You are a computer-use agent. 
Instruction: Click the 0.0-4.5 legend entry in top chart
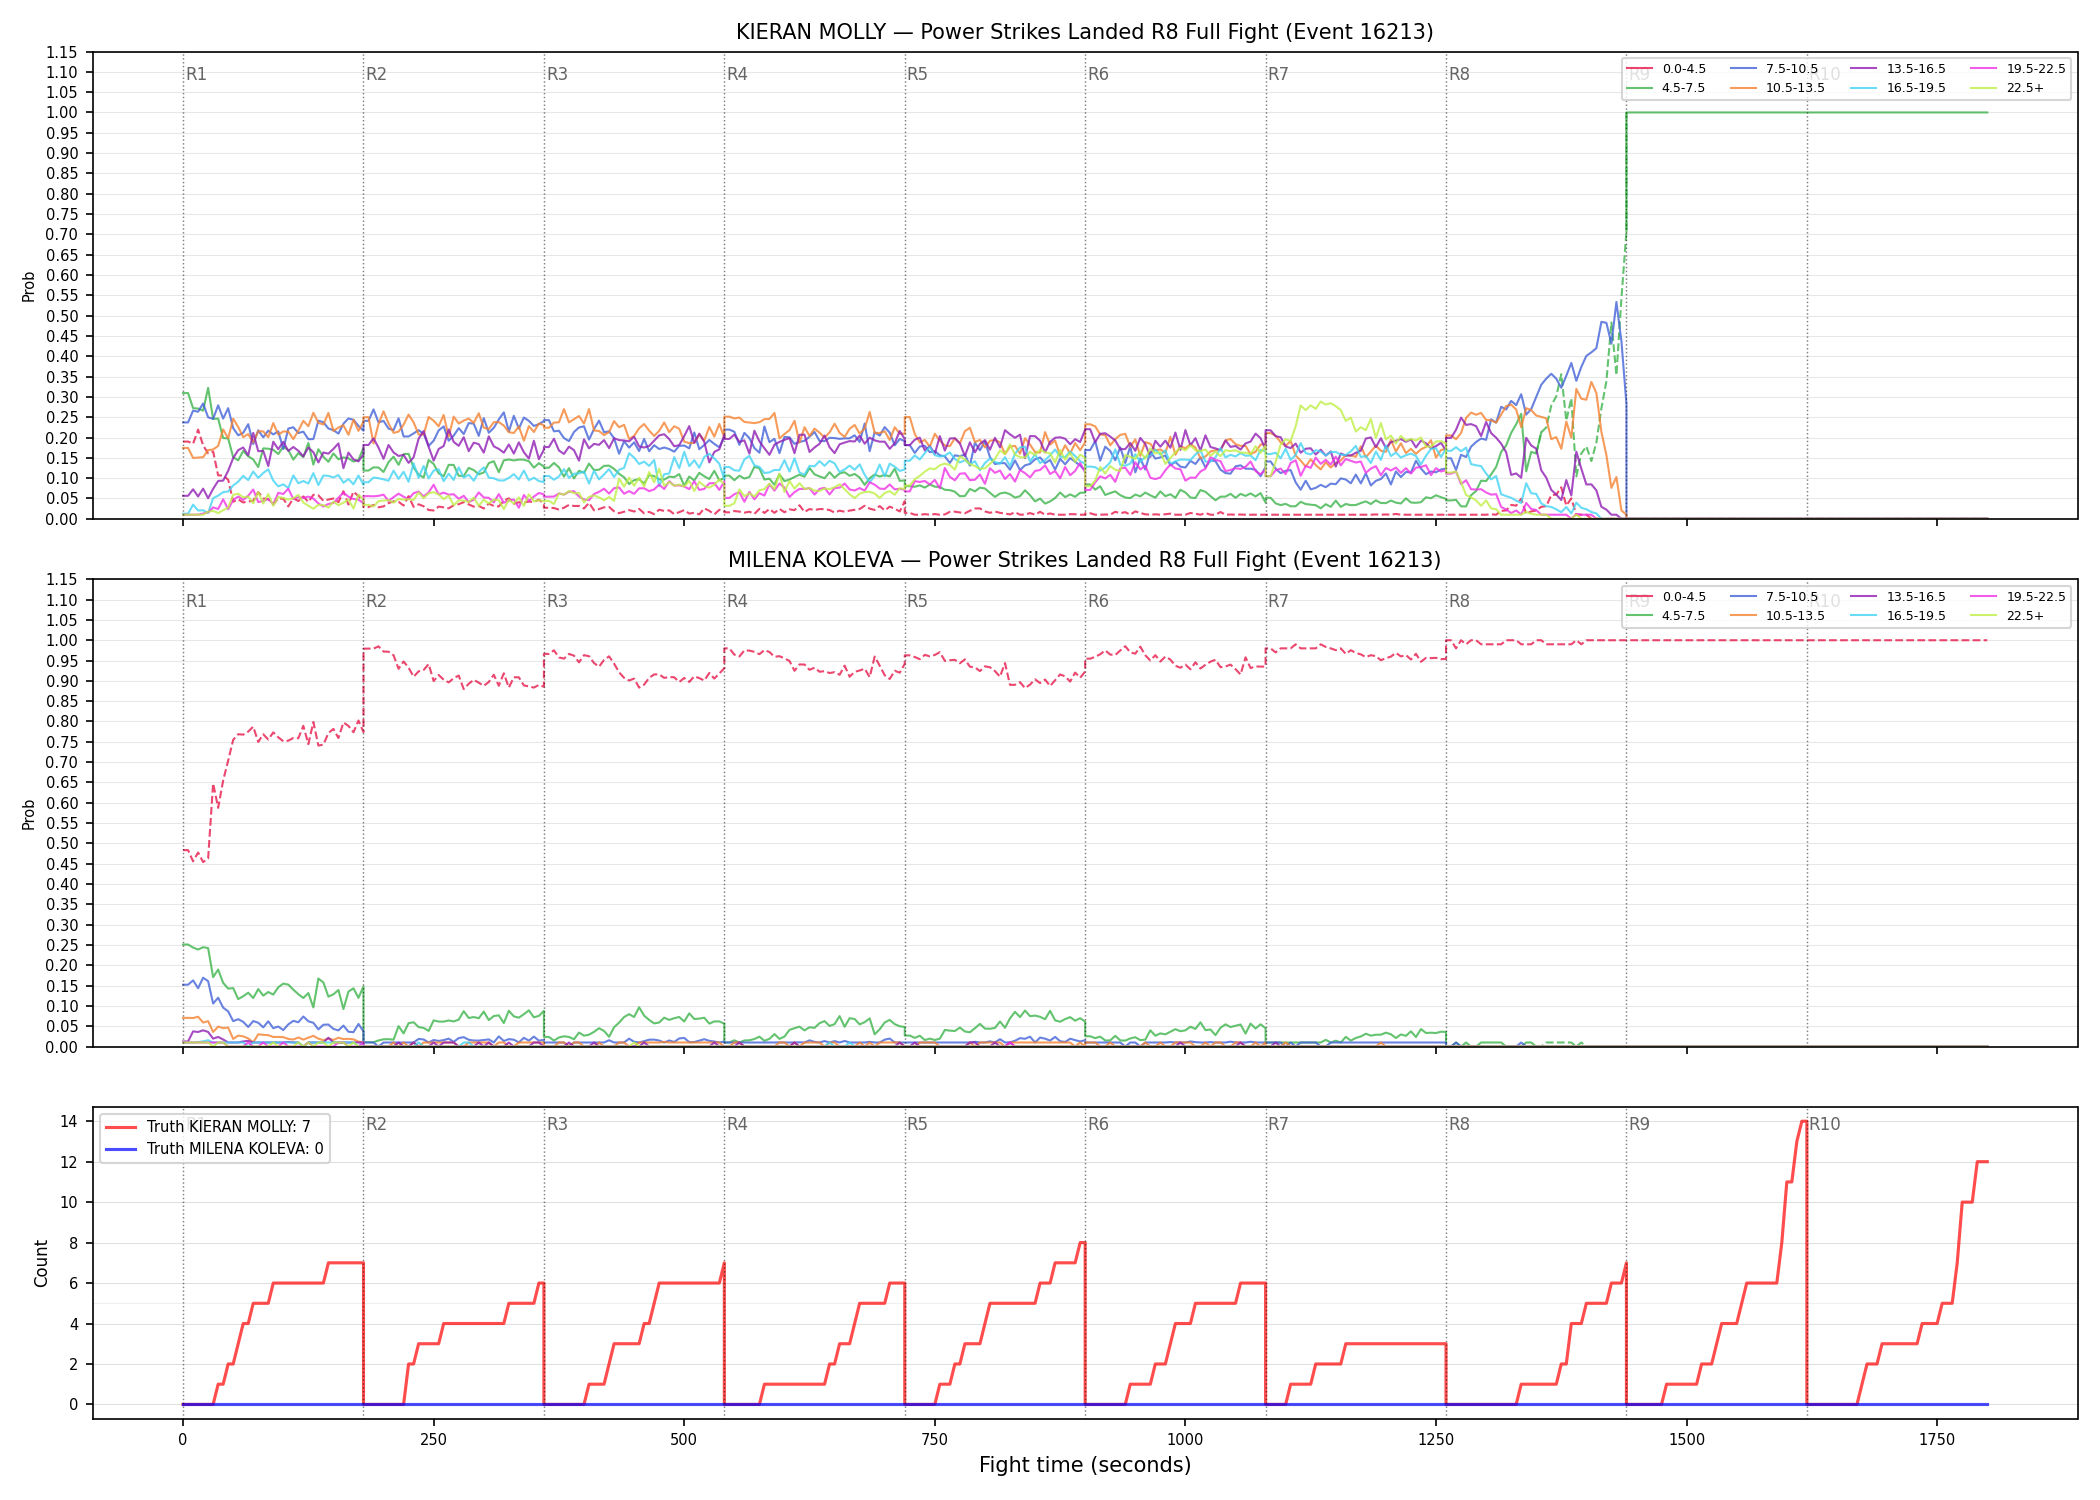pyautogui.click(x=1666, y=69)
